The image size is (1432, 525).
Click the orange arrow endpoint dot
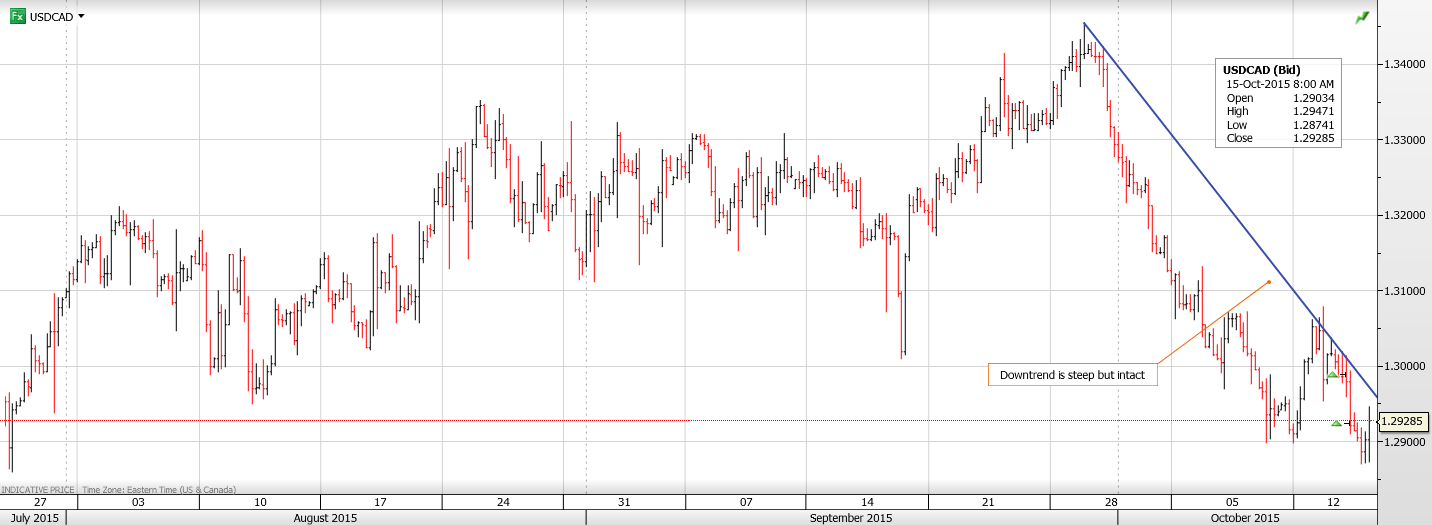1269,282
